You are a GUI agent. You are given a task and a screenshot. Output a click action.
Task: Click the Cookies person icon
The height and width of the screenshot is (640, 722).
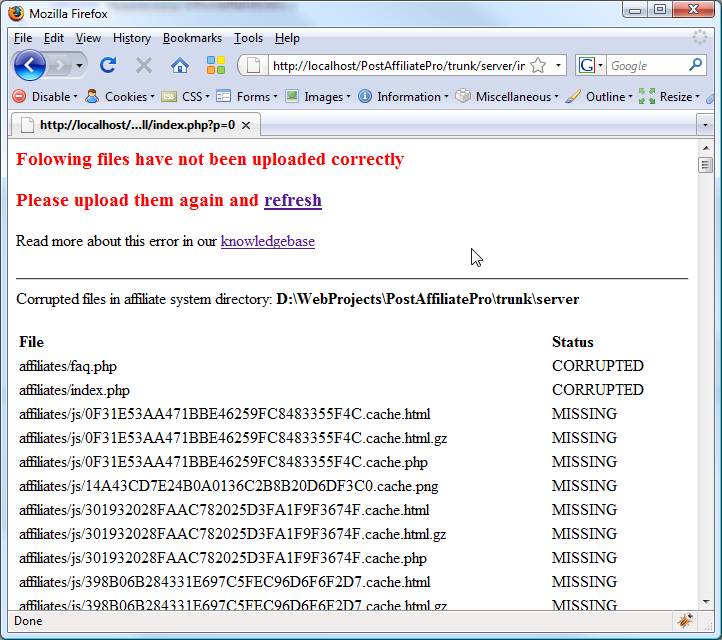pos(92,96)
